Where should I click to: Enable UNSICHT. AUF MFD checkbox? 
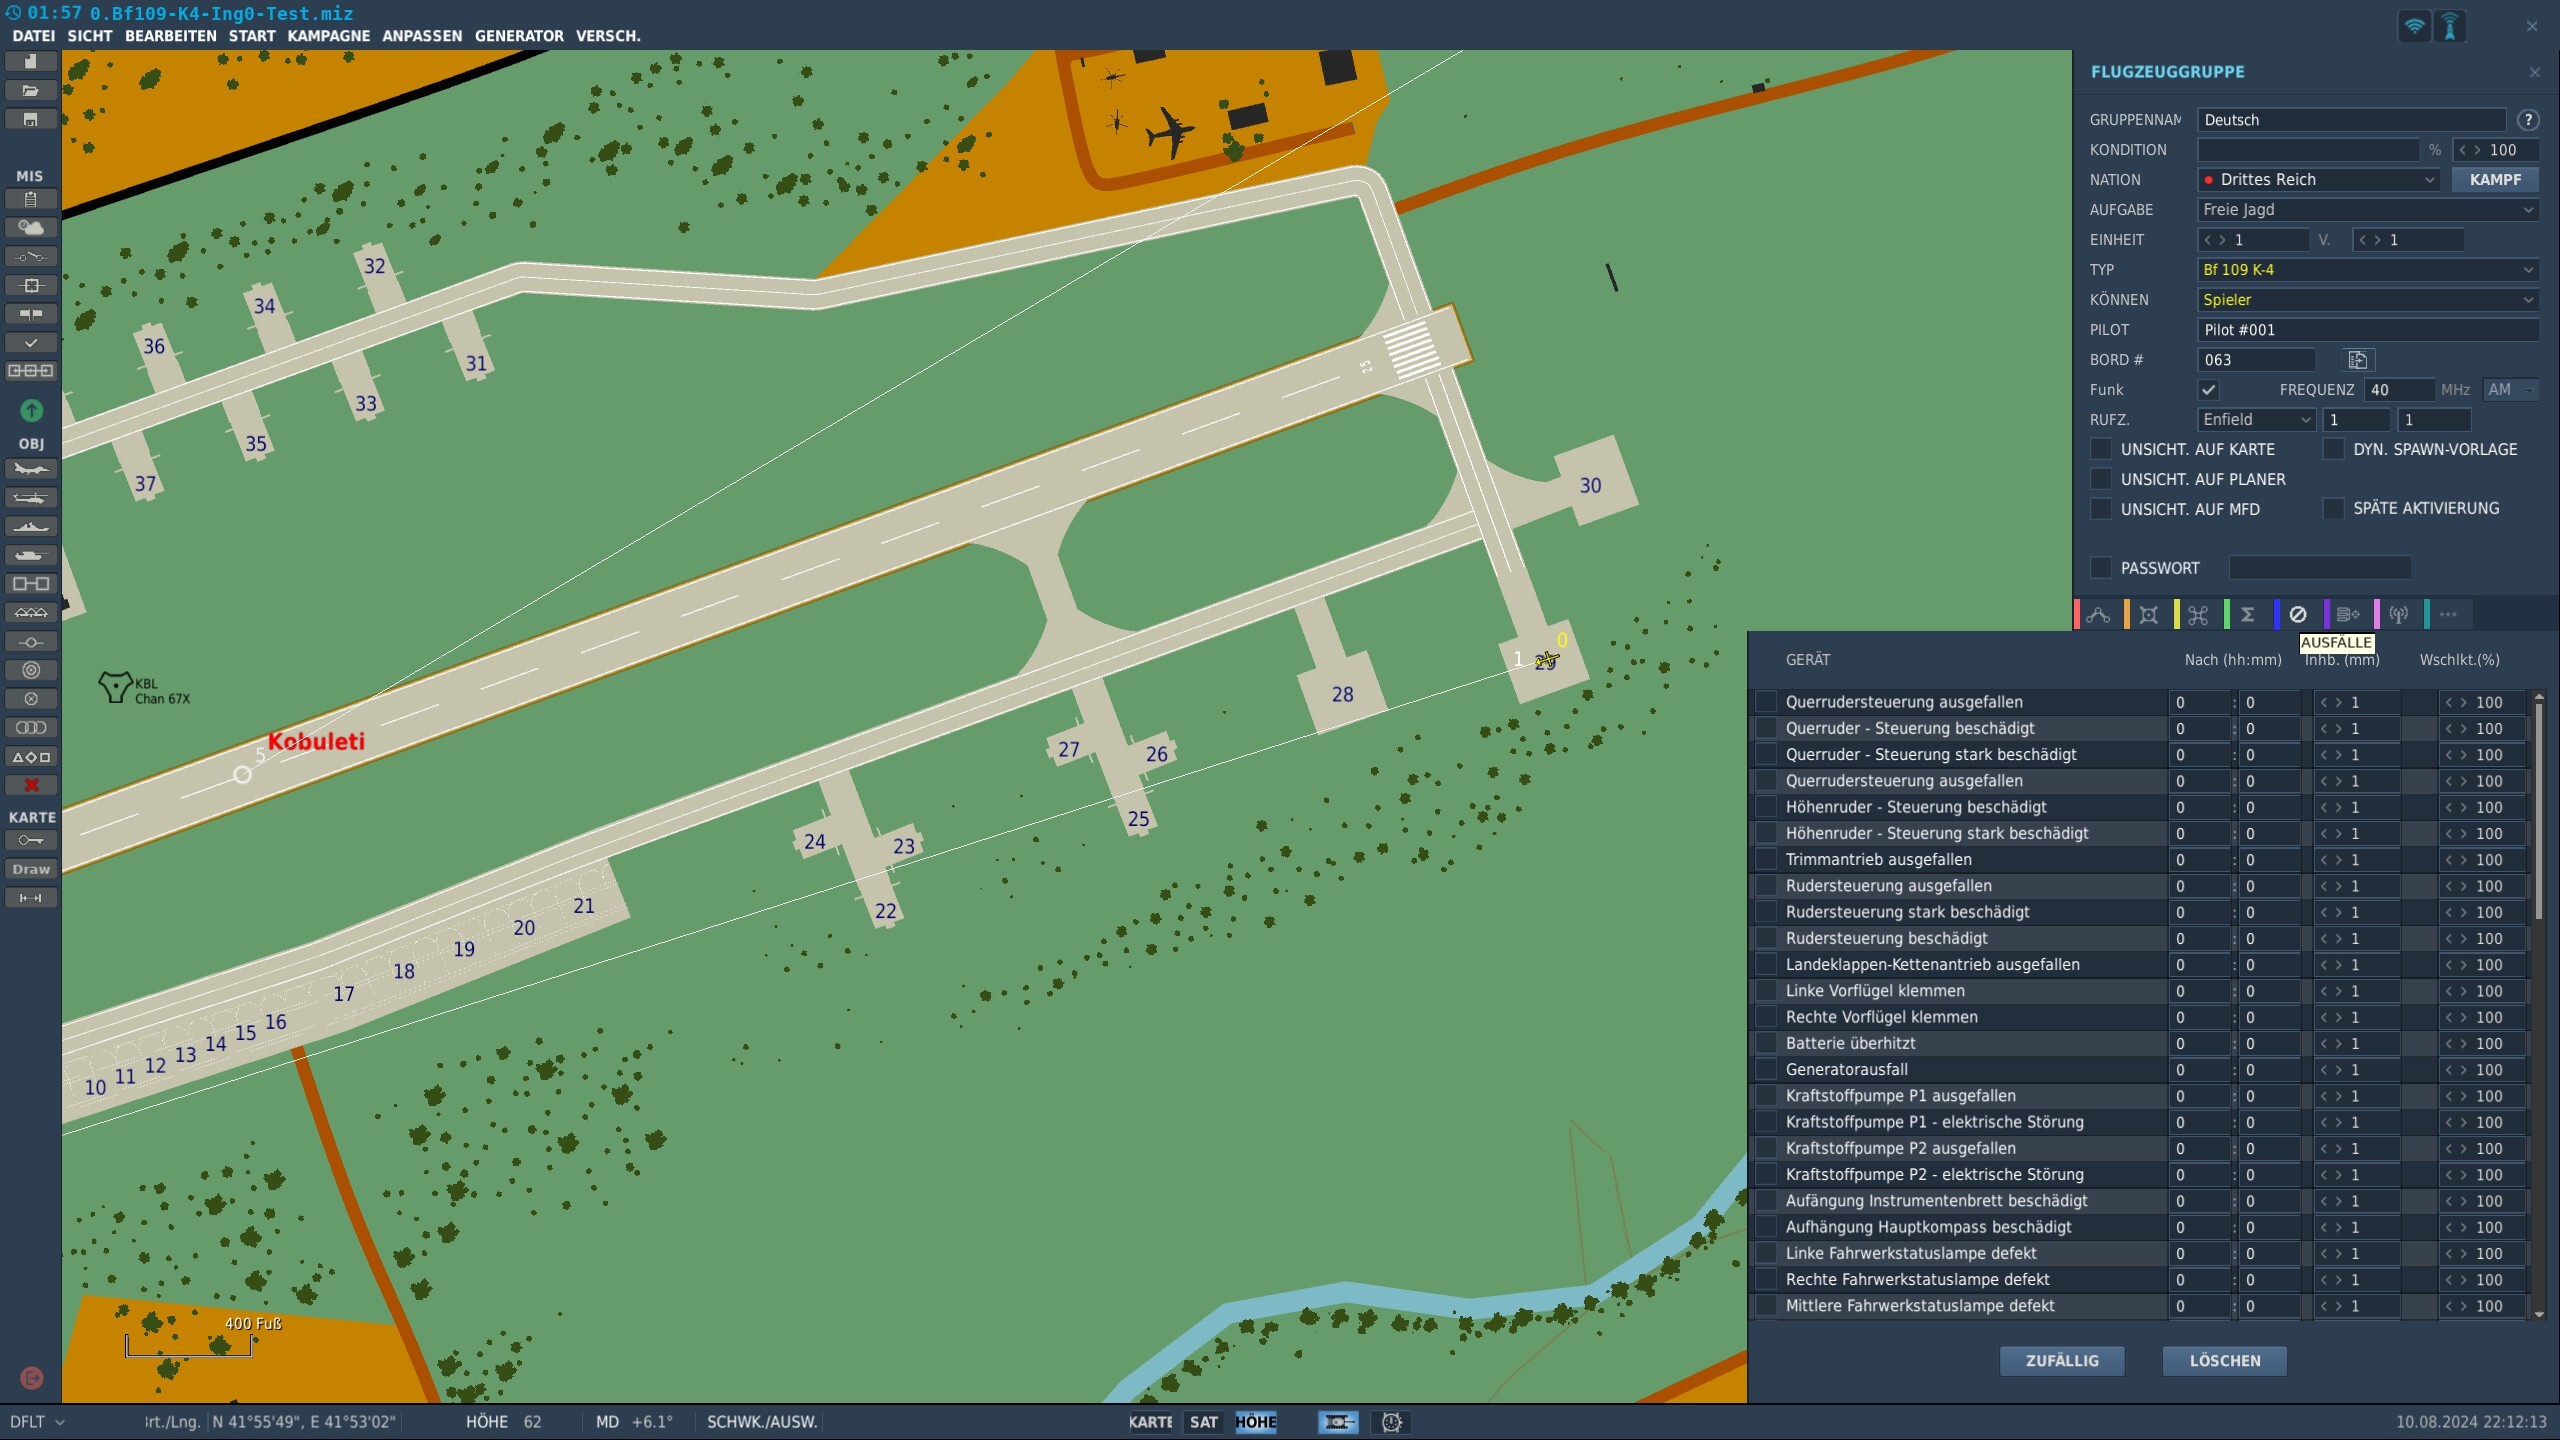click(2101, 509)
